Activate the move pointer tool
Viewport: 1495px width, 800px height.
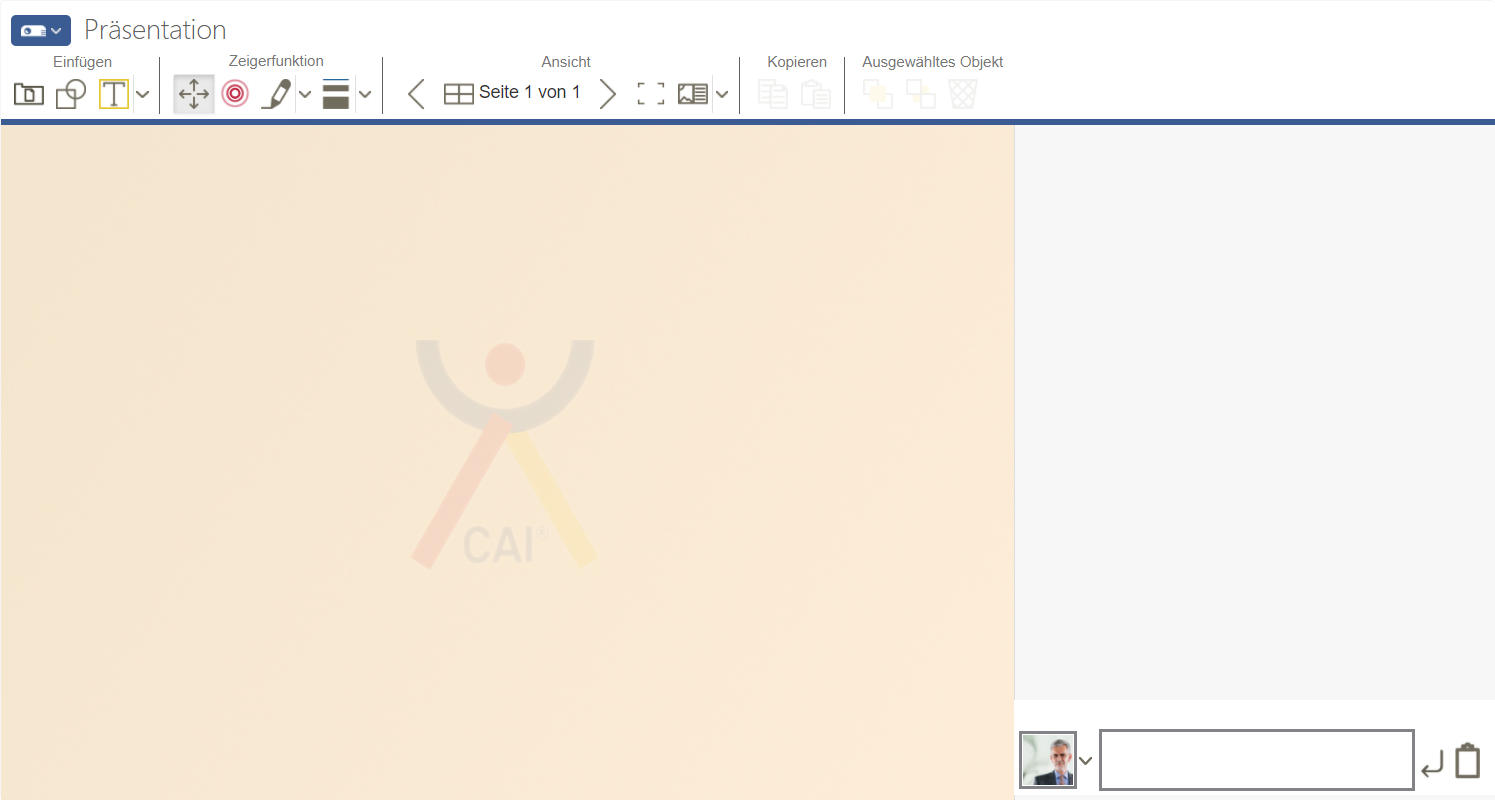pyautogui.click(x=193, y=94)
